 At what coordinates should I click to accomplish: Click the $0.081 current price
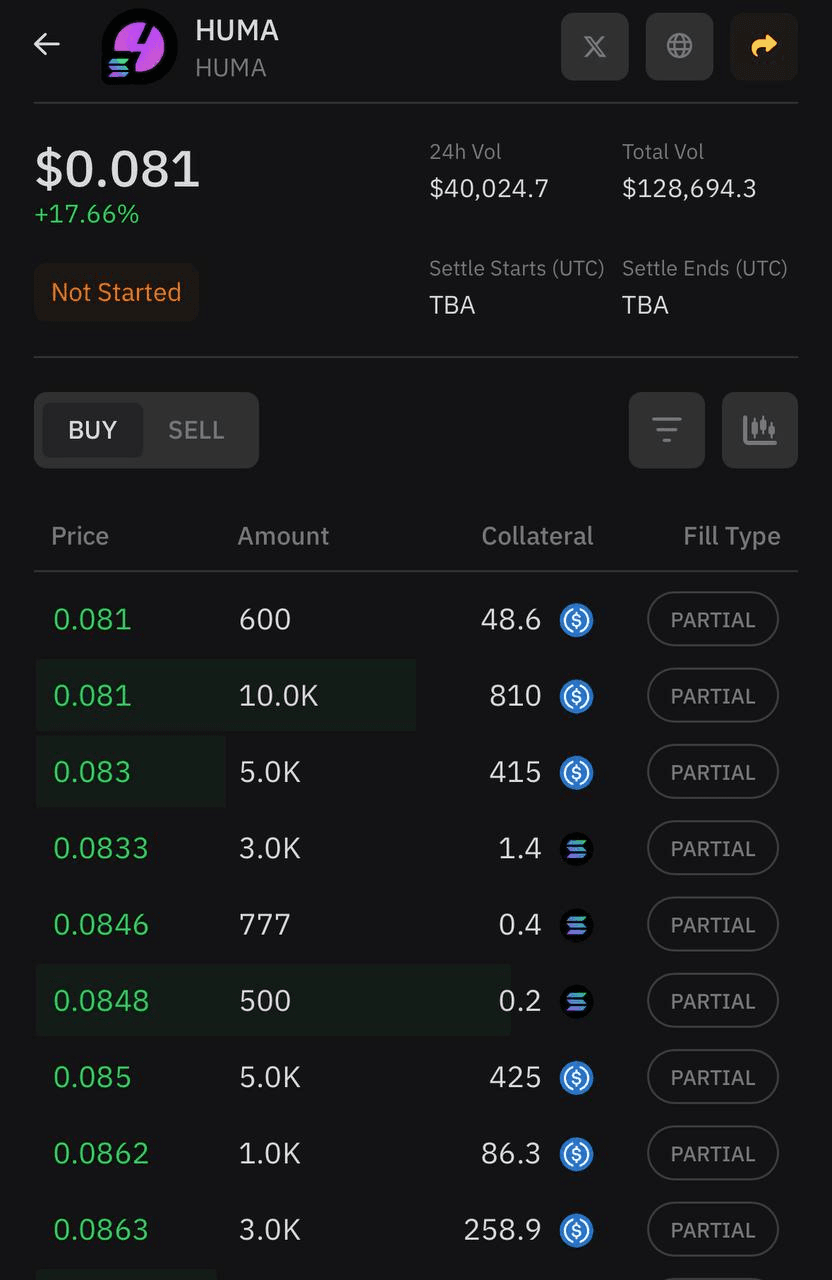tap(117, 169)
